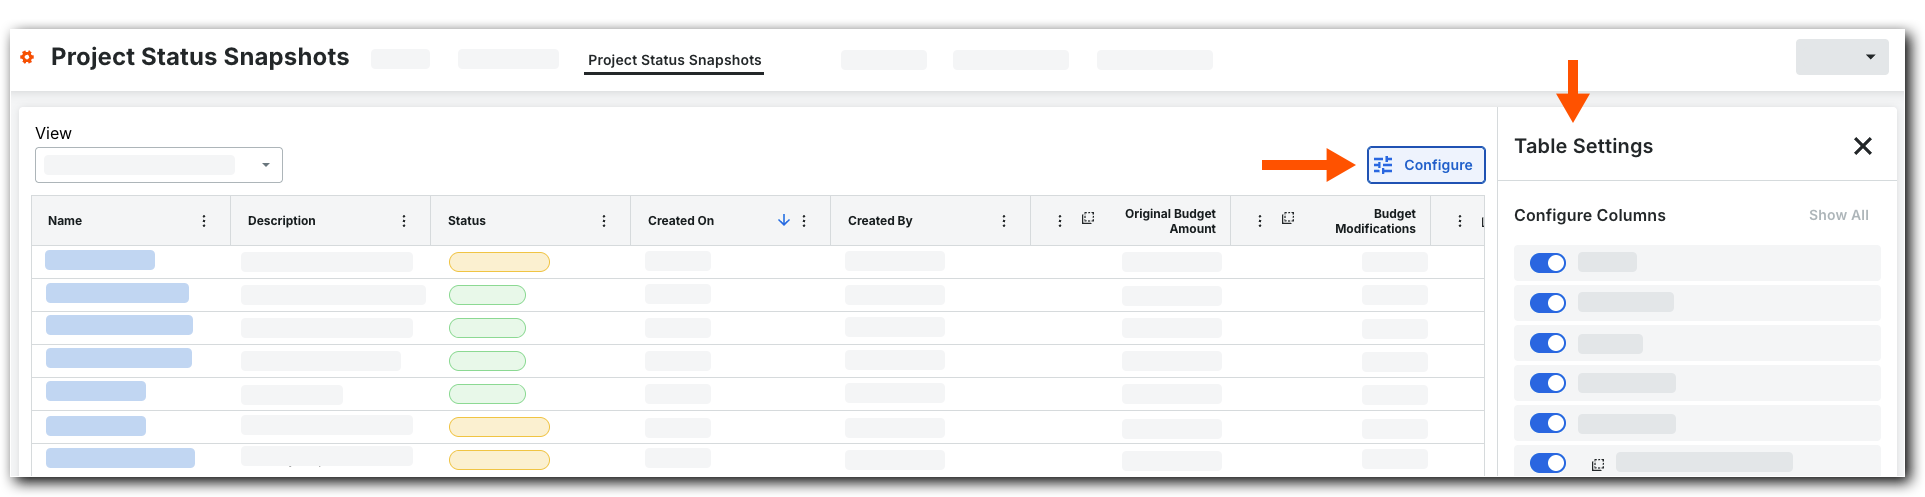Click the icon beside Budget Modifications header

(1288, 217)
